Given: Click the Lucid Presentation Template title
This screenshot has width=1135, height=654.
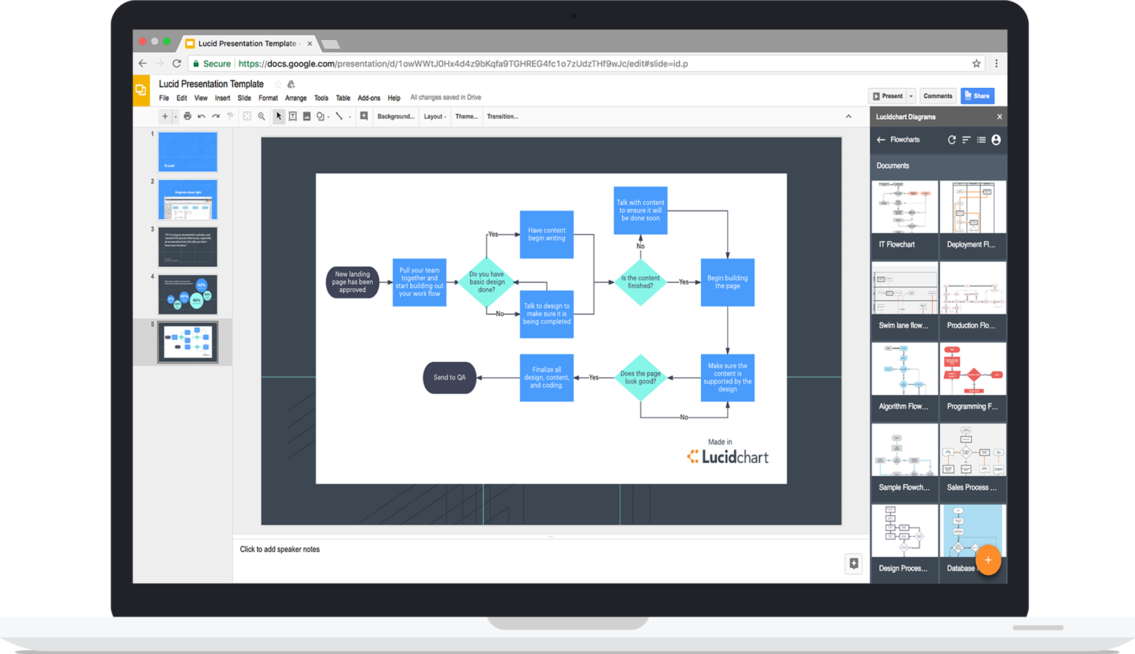Looking at the screenshot, I should 211,84.
